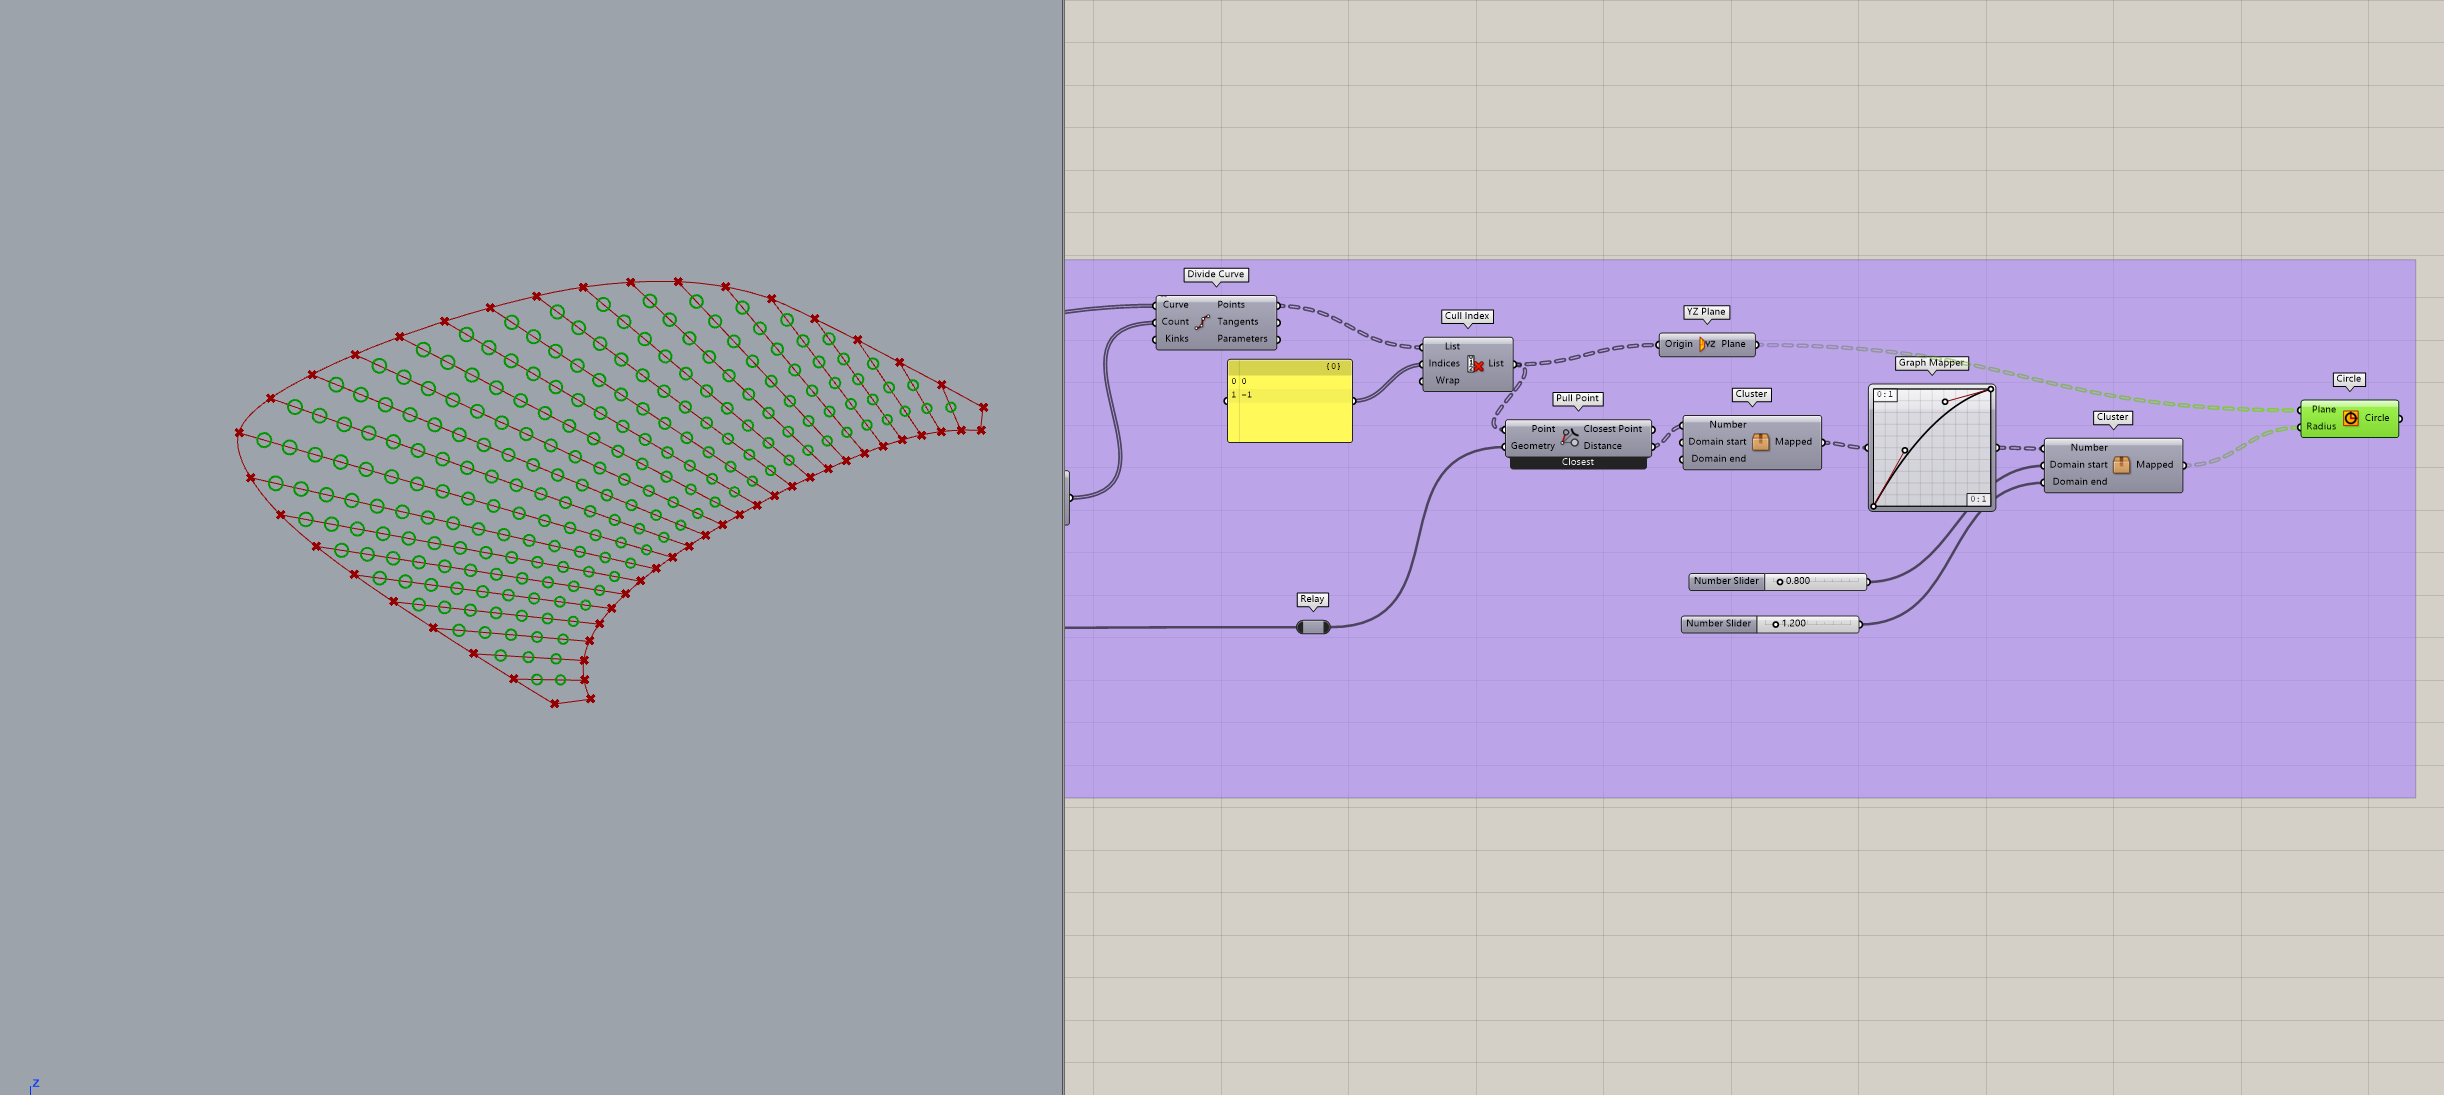Click the Tangents output of Divide Curve
2444x1095 pixels.
[1238, 322]
